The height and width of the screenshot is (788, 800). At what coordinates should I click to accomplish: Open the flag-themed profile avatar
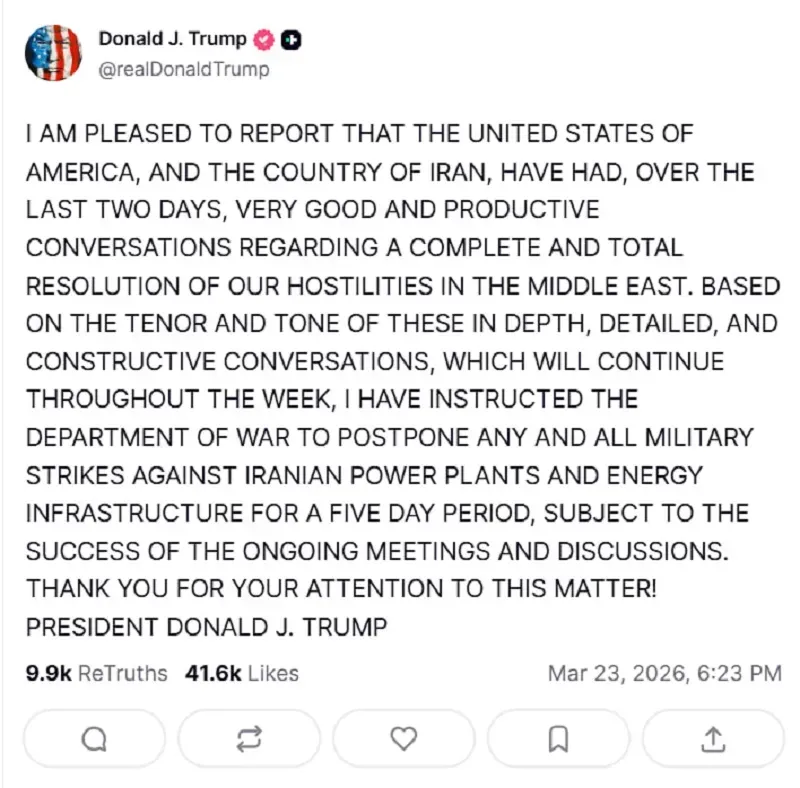(x=53, y=53)
